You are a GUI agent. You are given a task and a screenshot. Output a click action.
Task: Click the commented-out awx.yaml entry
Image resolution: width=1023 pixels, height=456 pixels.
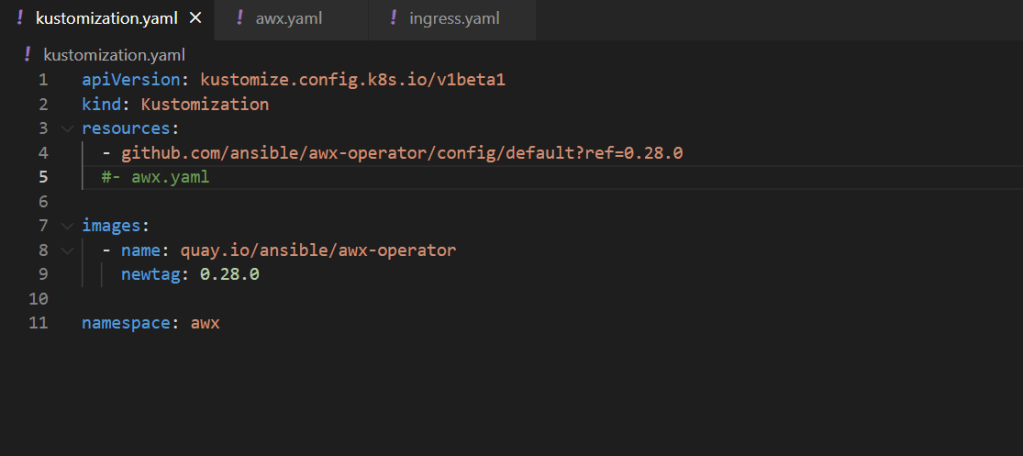coord(155,177)
